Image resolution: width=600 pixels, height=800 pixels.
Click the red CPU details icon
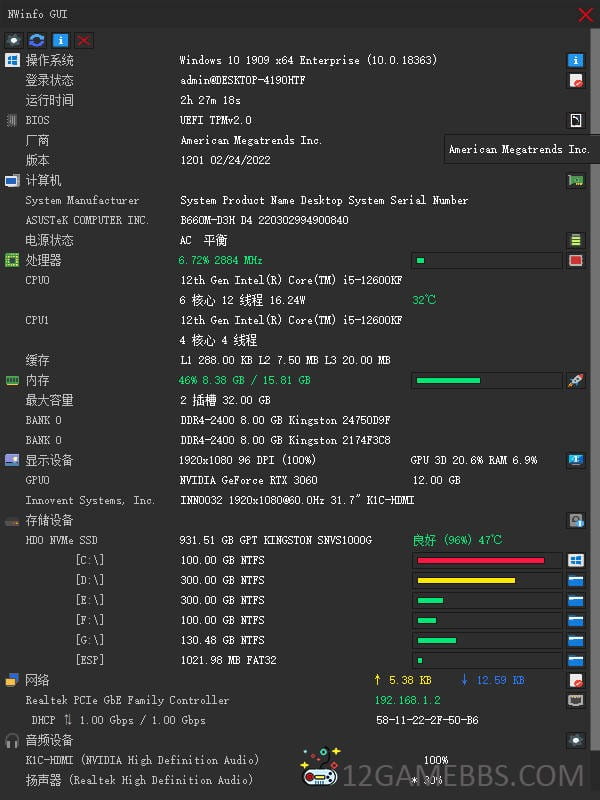pyautogui.click(x=575, y=260)
